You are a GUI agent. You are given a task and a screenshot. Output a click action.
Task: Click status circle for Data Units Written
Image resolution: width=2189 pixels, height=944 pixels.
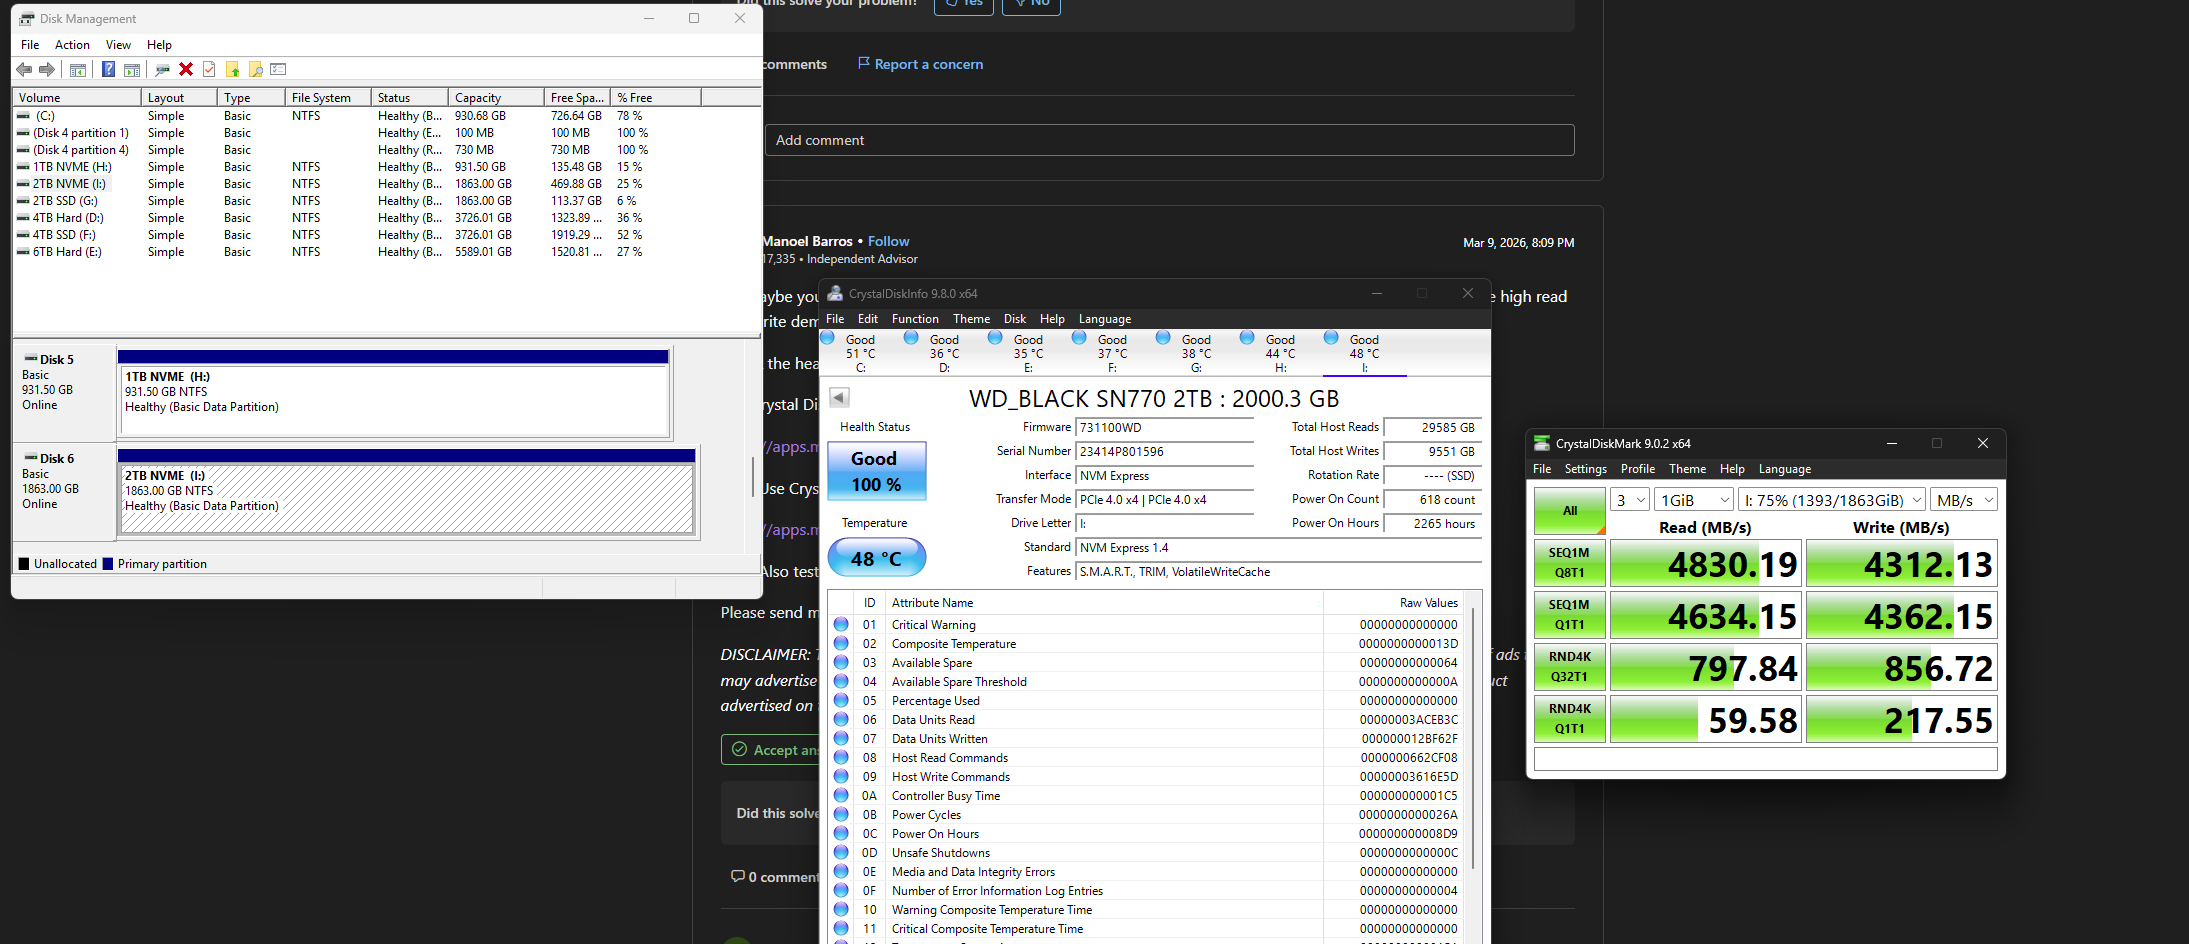point(841,738)
